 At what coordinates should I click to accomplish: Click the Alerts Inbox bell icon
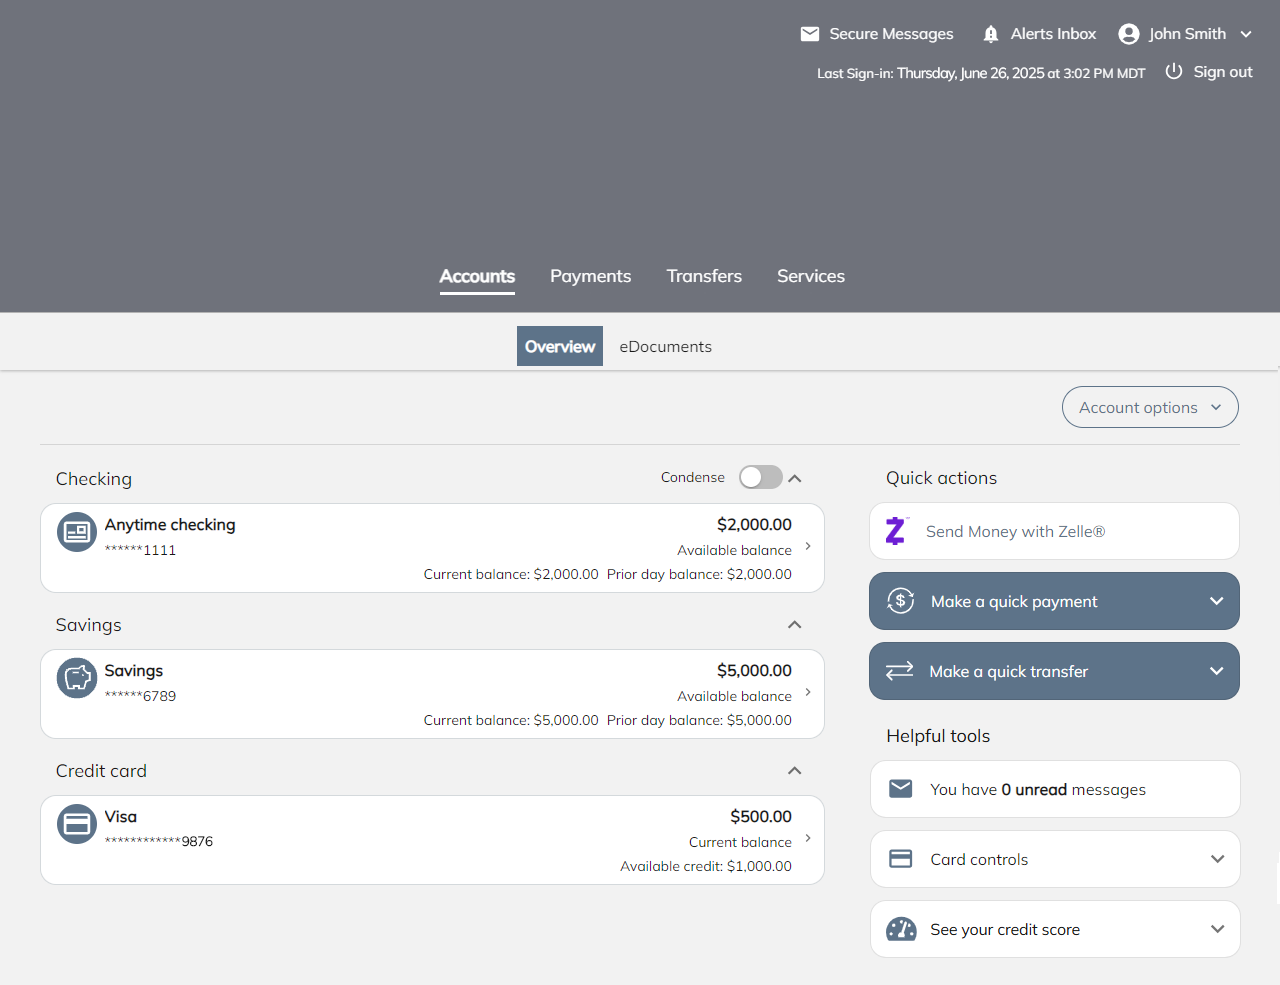tap(991, 34)
